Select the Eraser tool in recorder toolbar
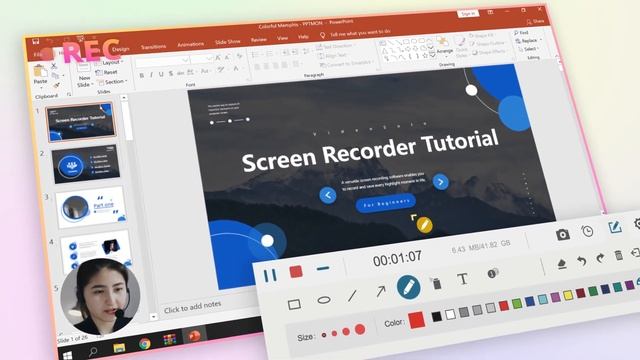The width and height of the screenshot is (640, 360). pos(562,264)
